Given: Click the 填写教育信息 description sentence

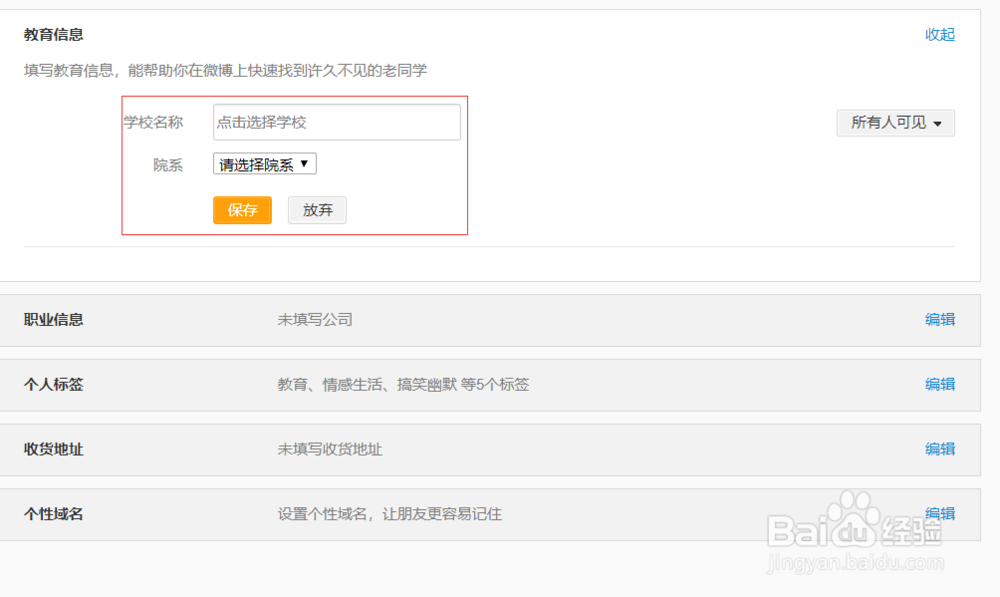Looking at the screenshot, I should click(225, 70).
